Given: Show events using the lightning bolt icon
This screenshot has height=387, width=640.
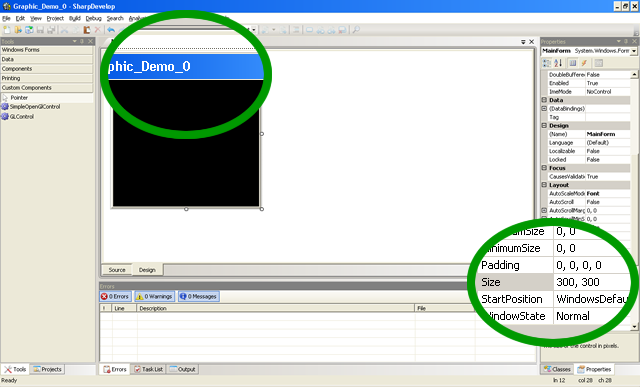Looking at the screenshot, I should coord(584,63).
